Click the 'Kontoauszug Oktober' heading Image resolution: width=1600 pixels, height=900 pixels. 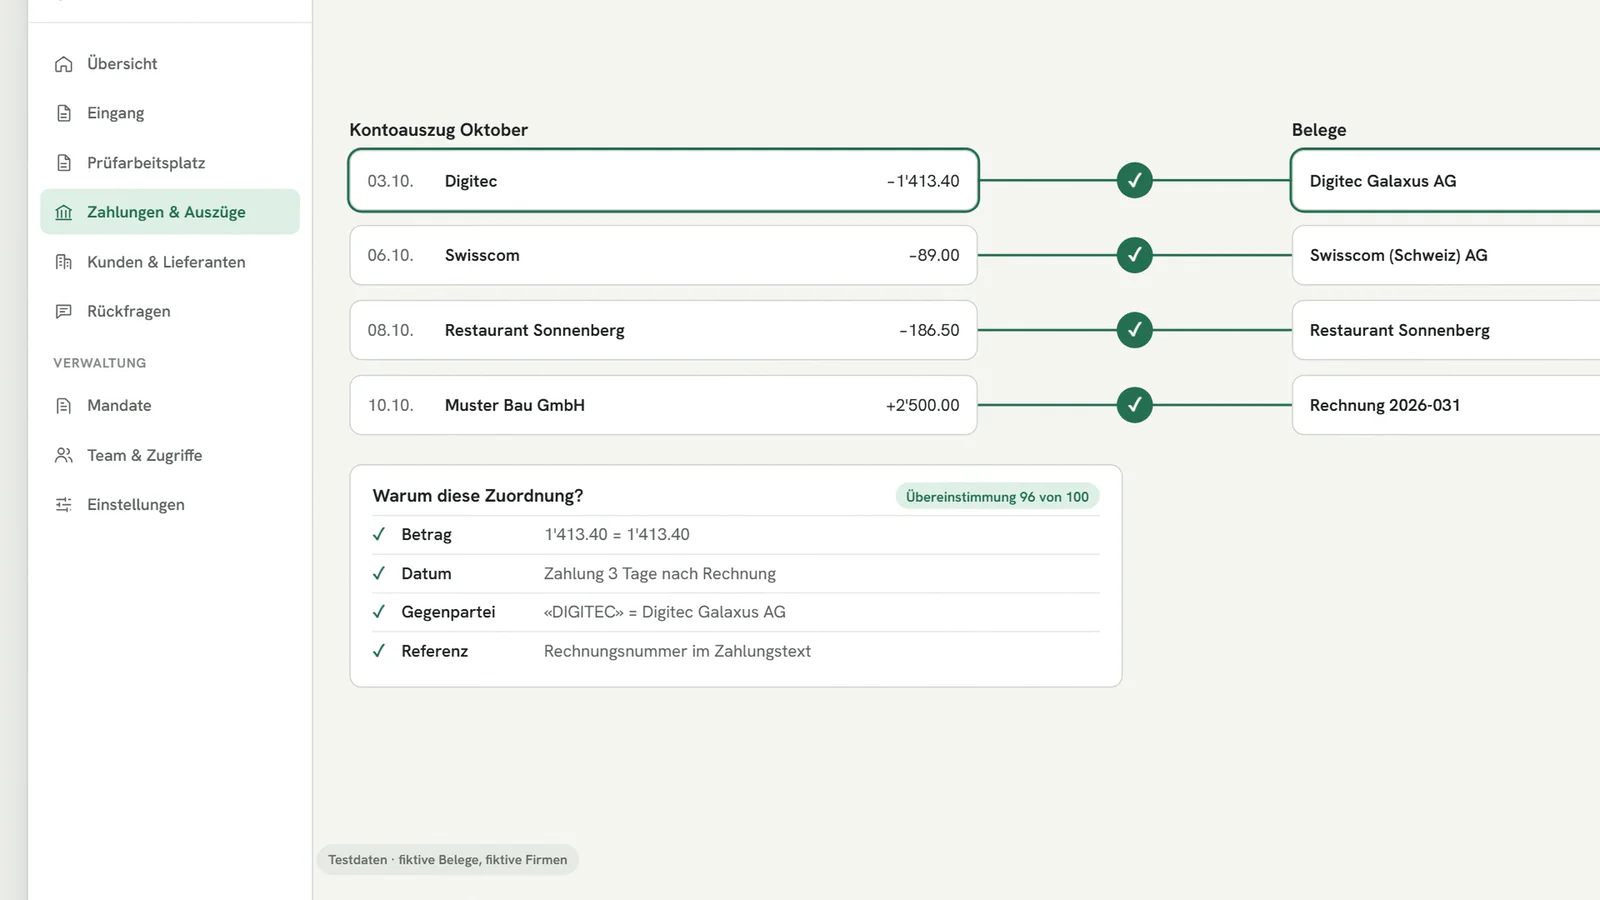pos(438,130)
